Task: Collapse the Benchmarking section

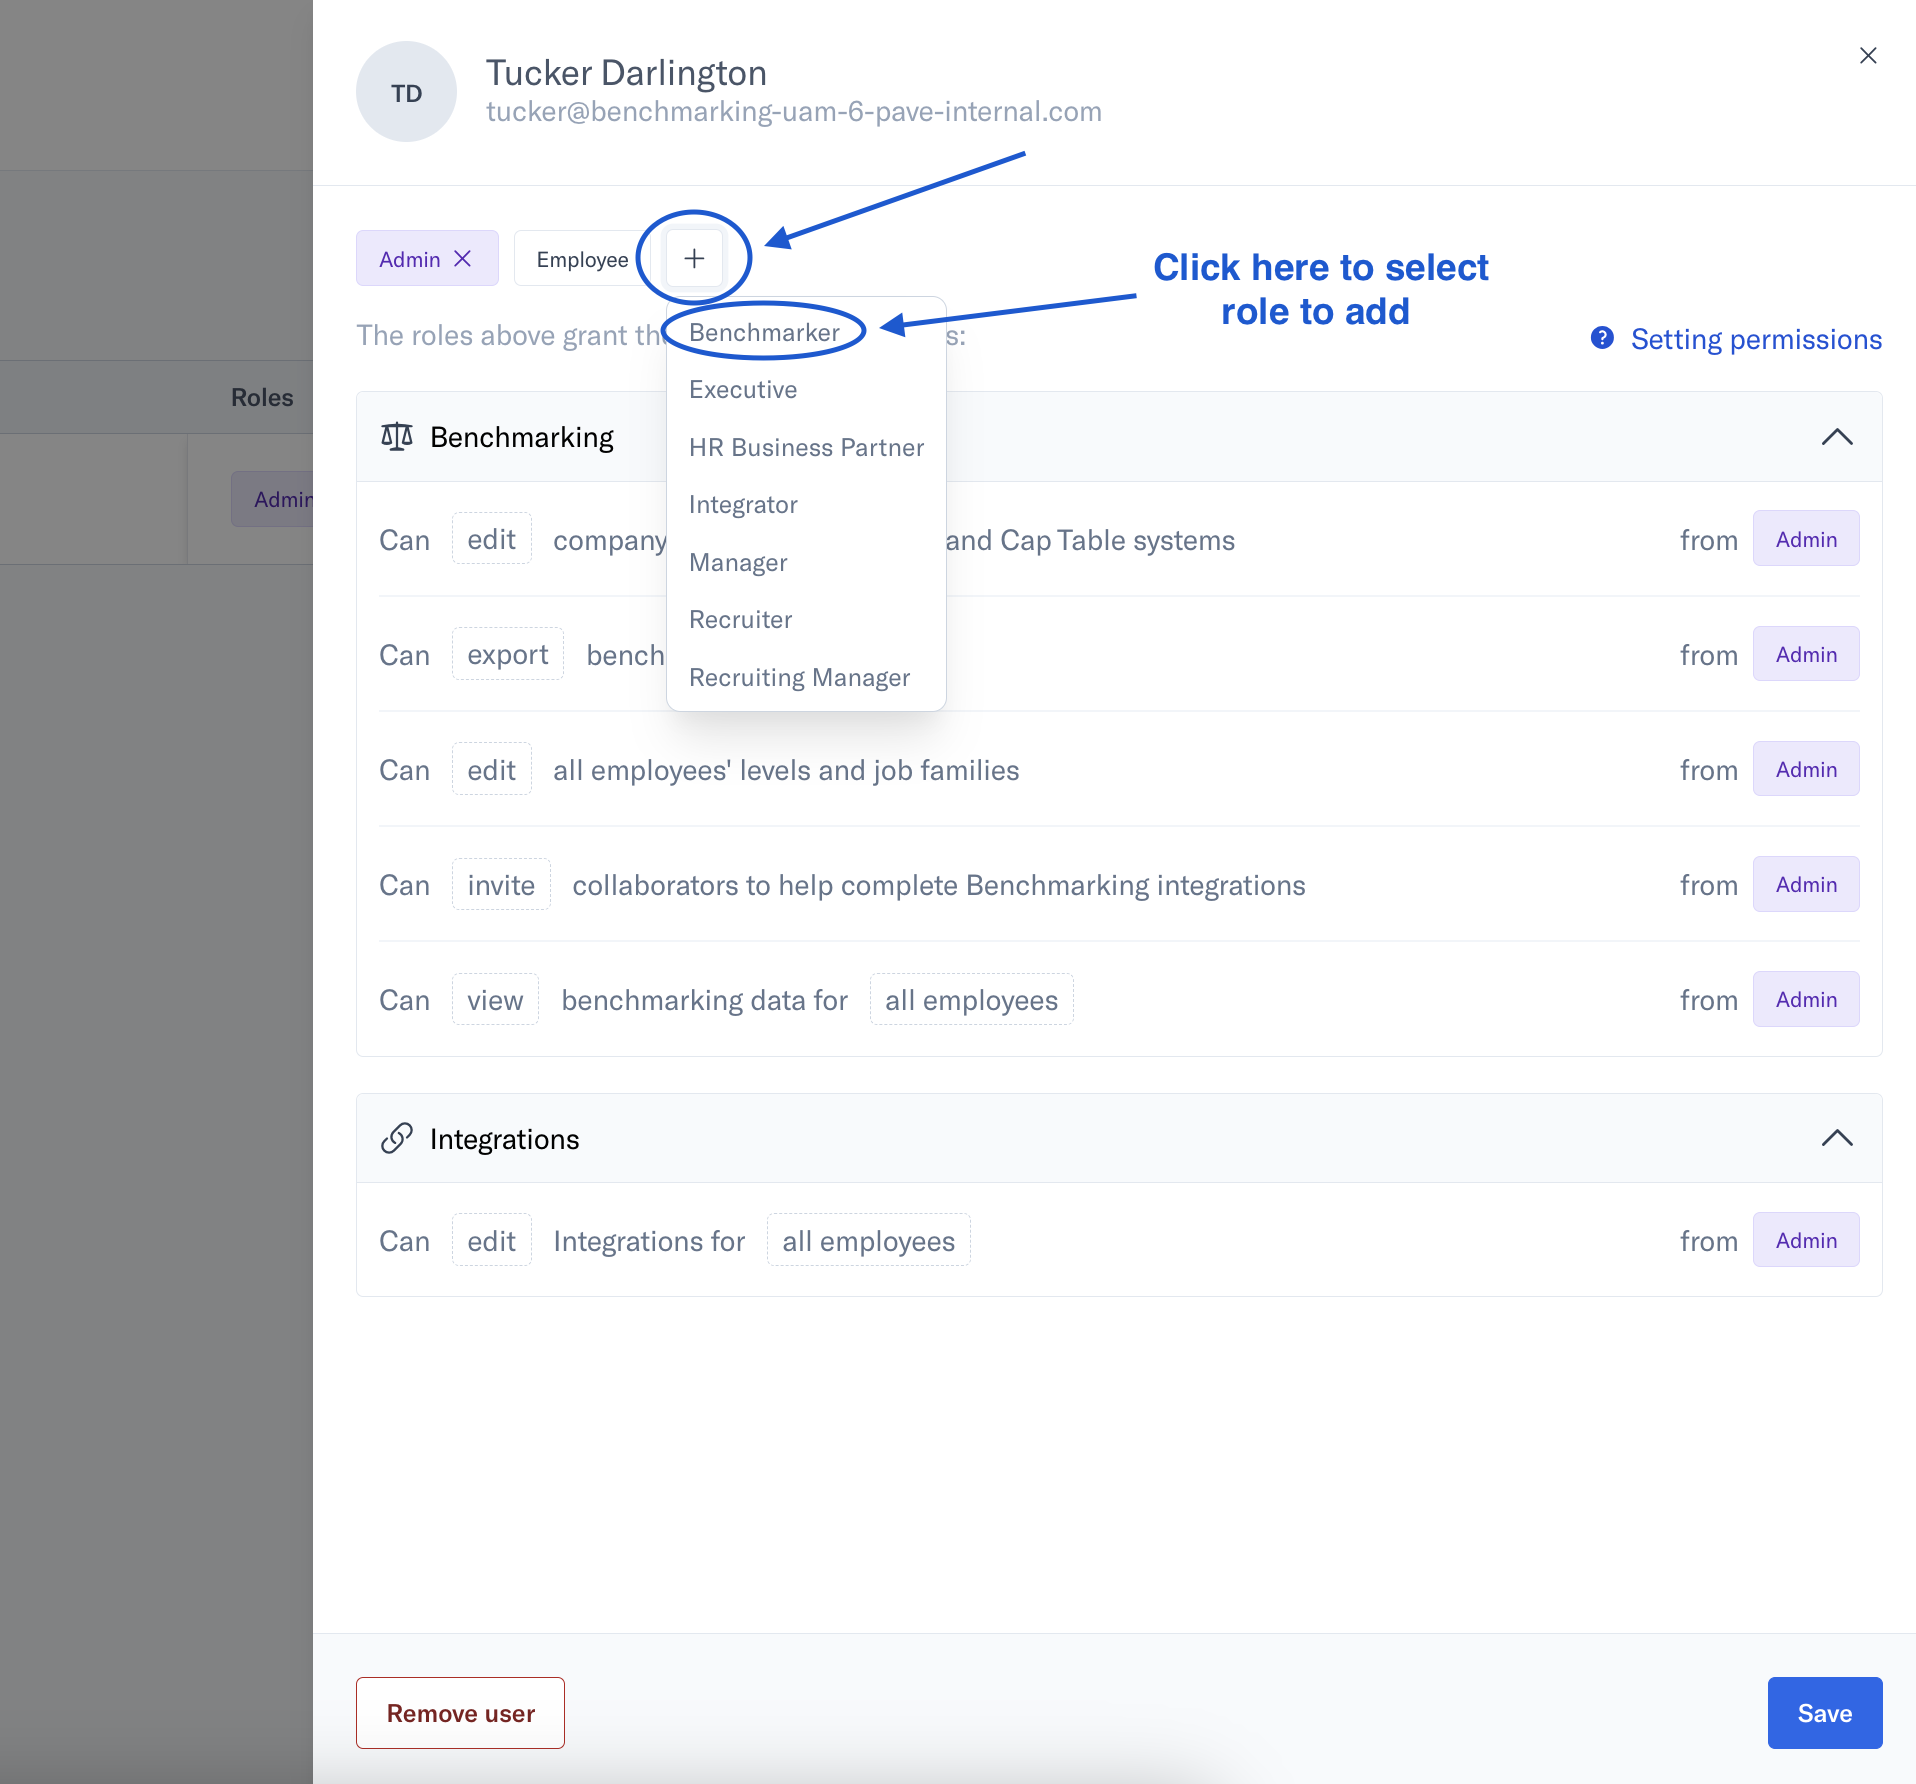Action: (x=1837, y=437)
